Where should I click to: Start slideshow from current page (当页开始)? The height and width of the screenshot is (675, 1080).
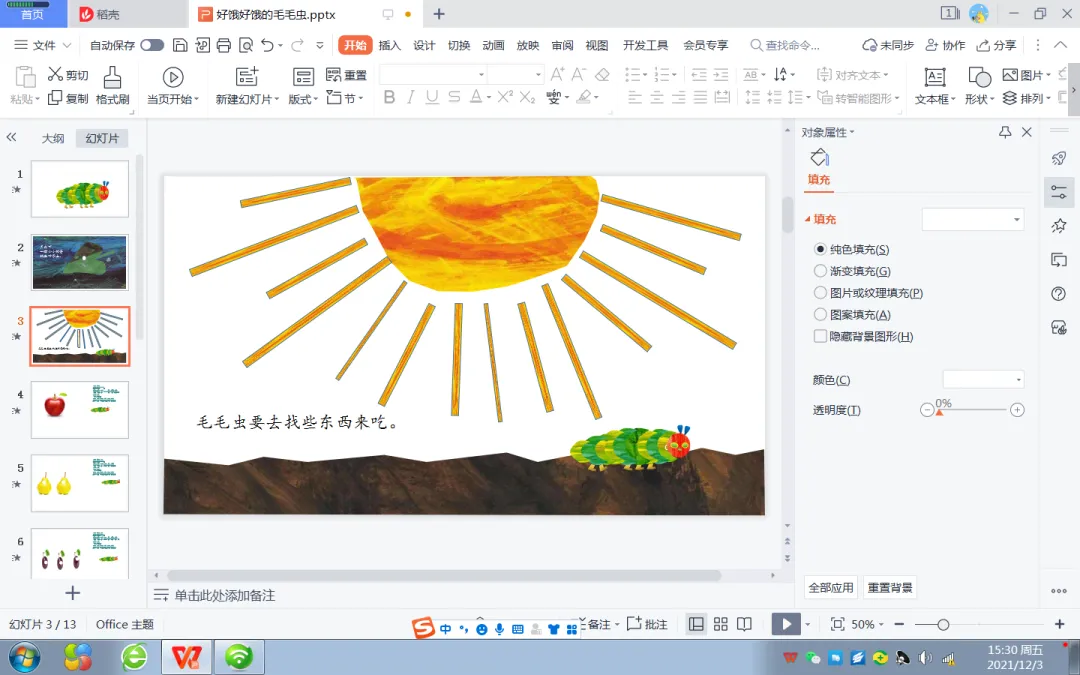[x=173, y=86]
